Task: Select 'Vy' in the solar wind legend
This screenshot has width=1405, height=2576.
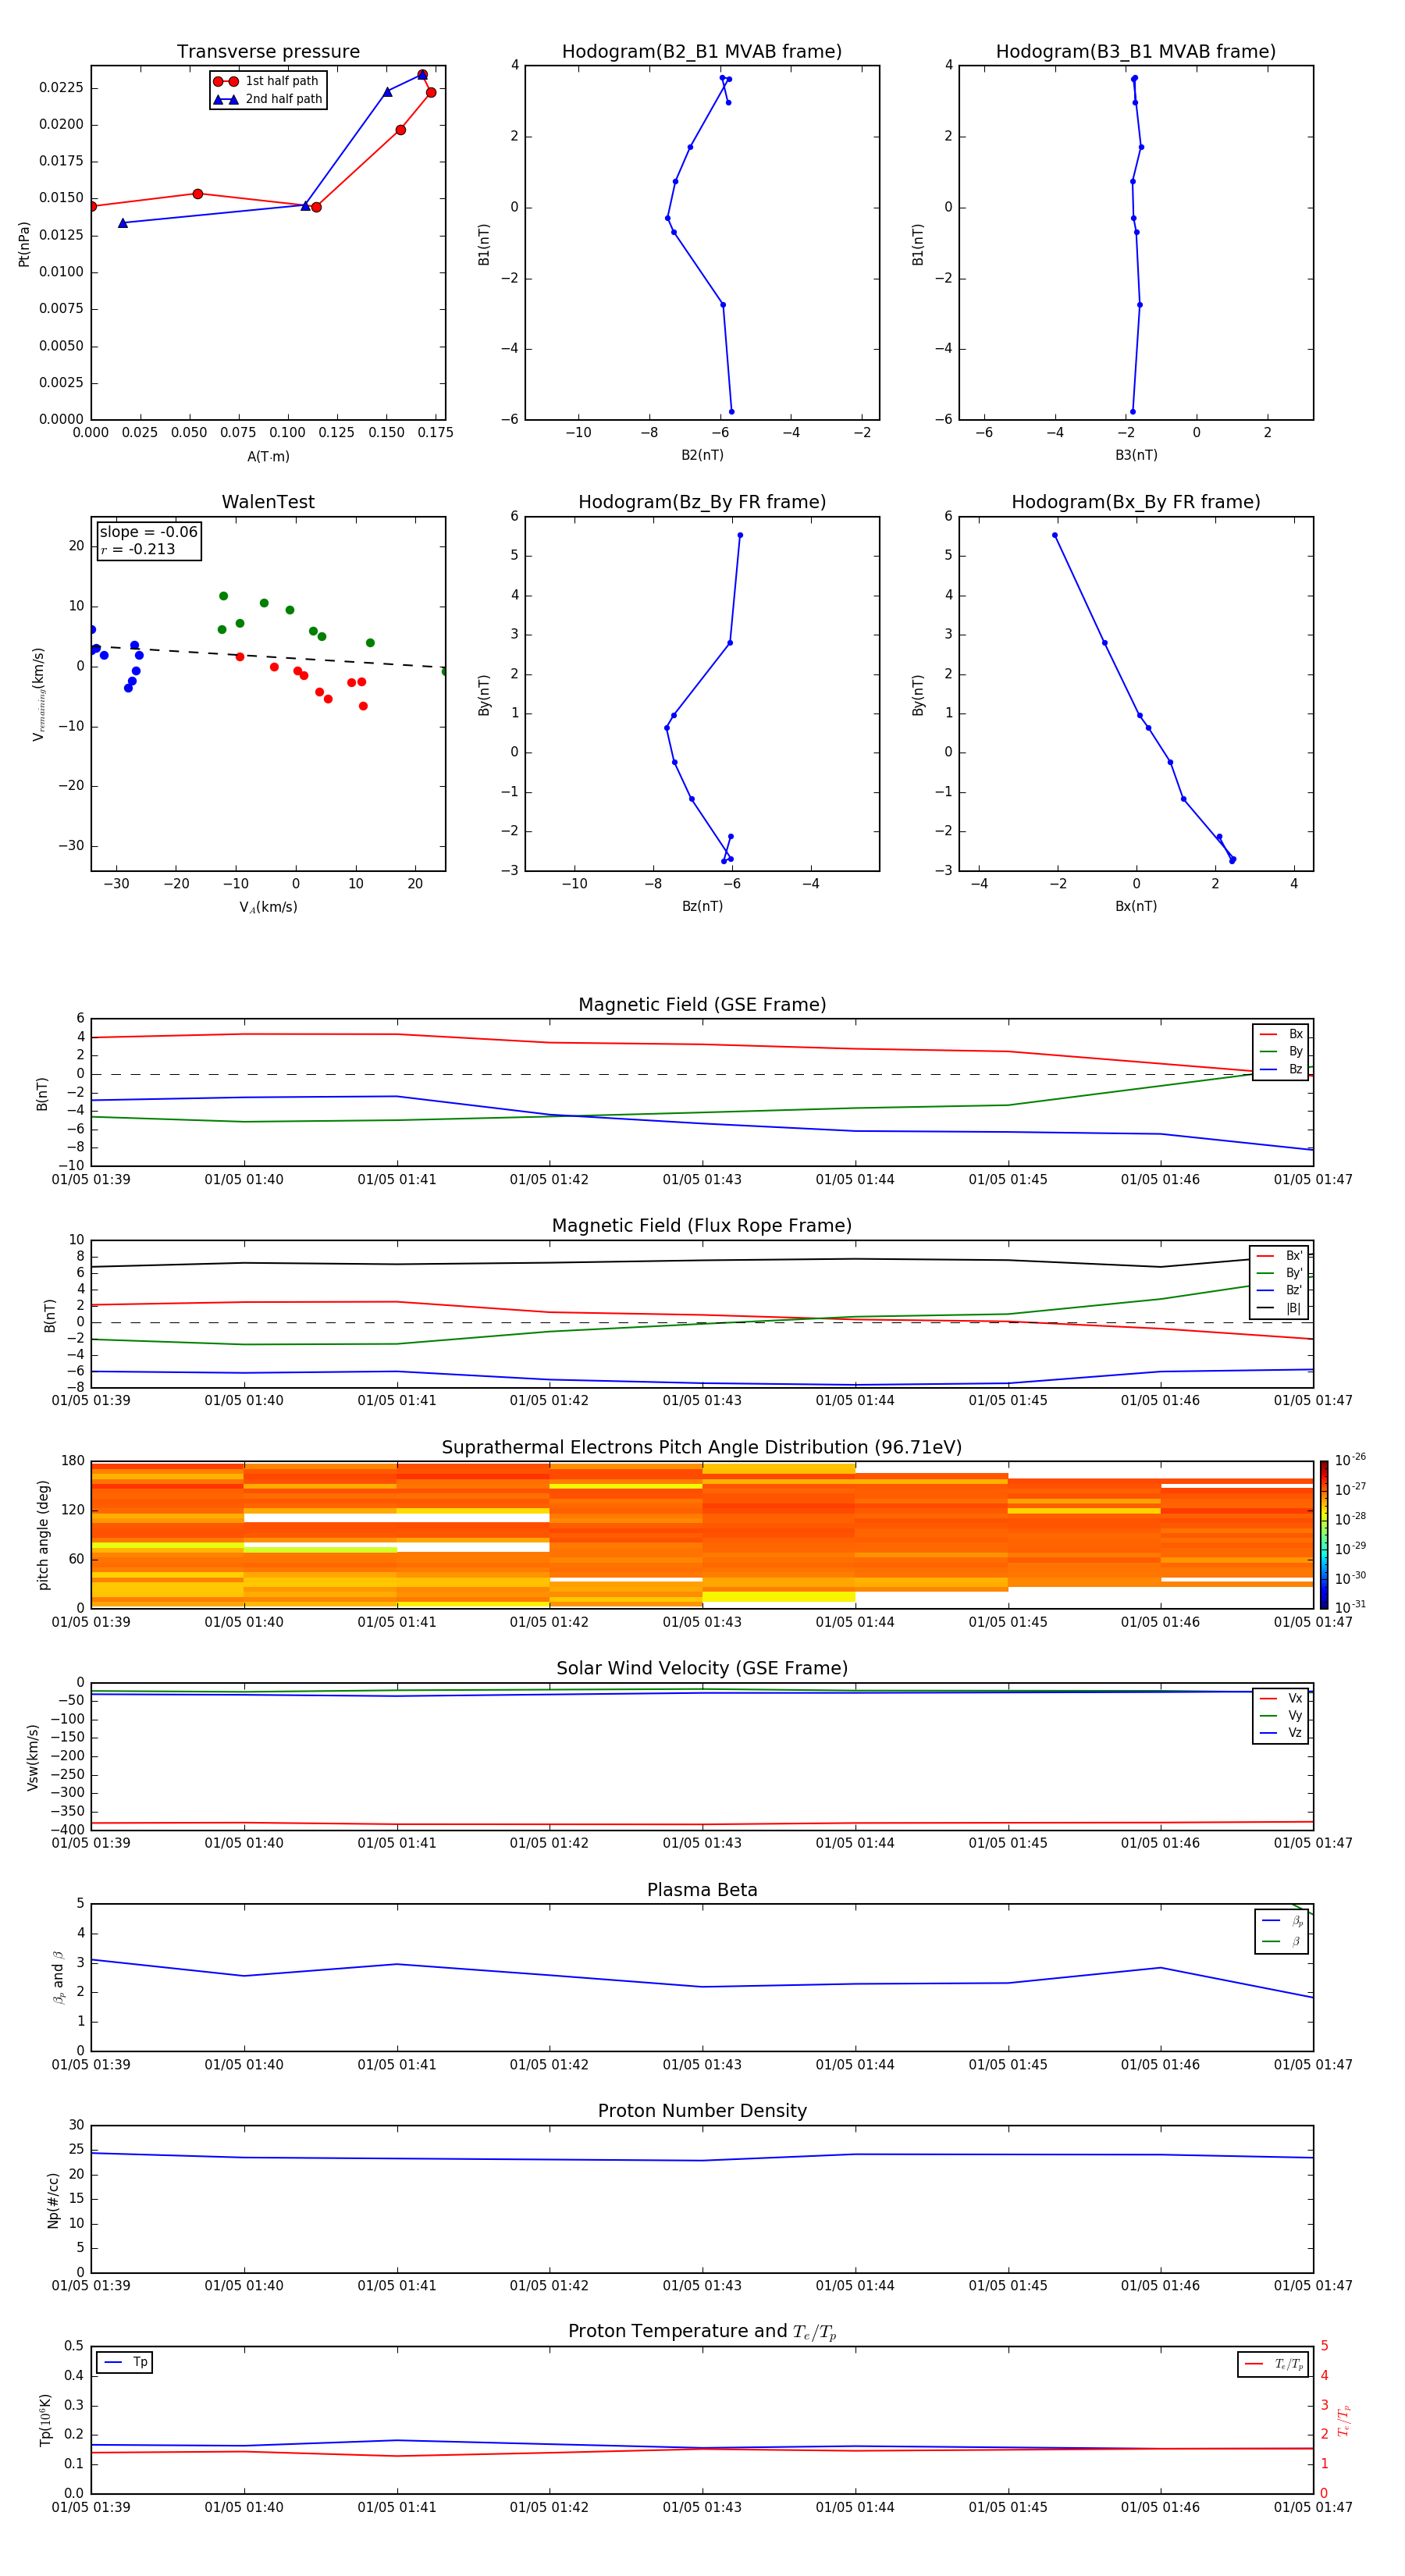Action: click(x=1281, y=1716)
